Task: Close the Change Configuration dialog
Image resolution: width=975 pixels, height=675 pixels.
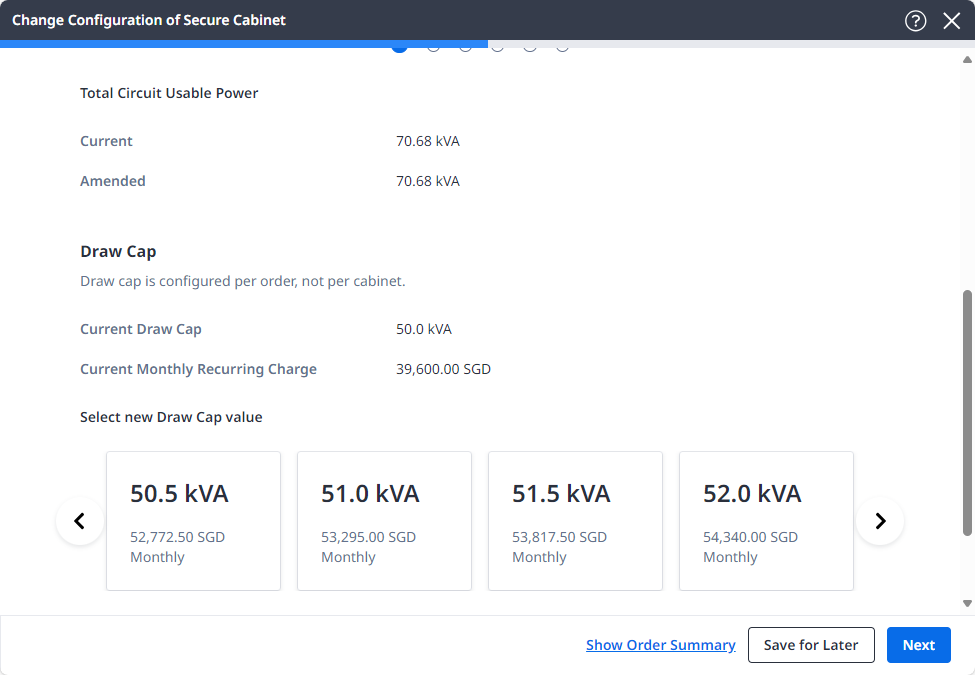Action: (951, 21)
